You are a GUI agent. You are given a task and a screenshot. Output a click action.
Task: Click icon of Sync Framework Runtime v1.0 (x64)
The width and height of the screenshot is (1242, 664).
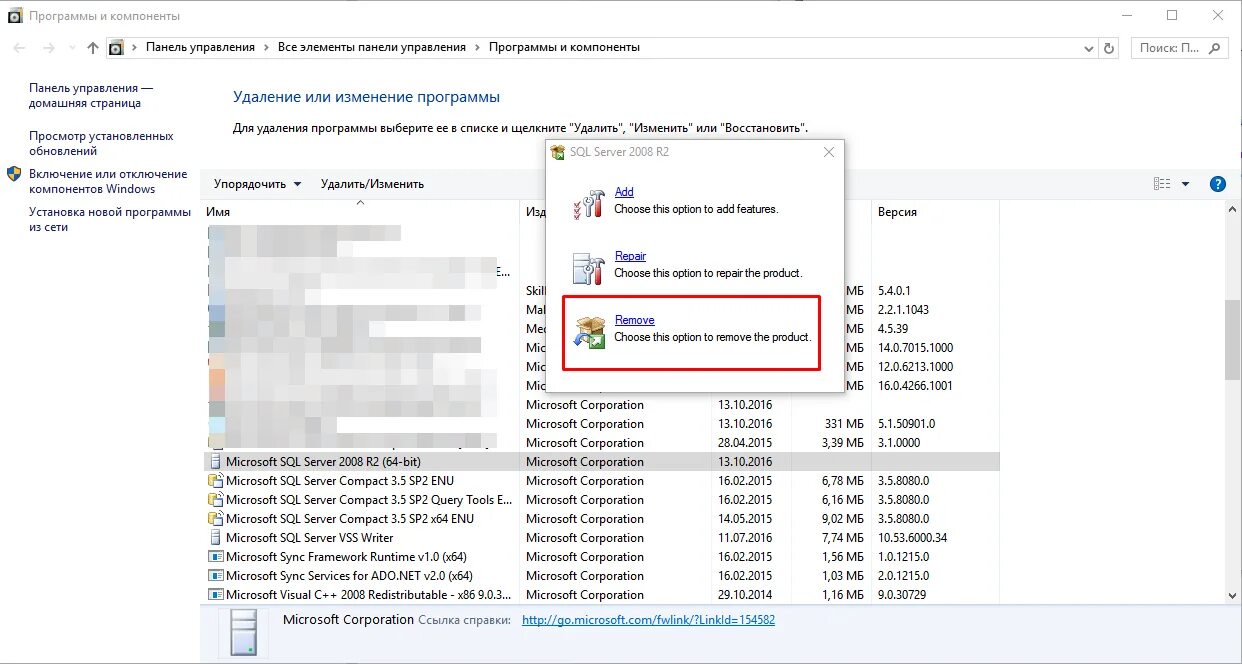[214, 557]
